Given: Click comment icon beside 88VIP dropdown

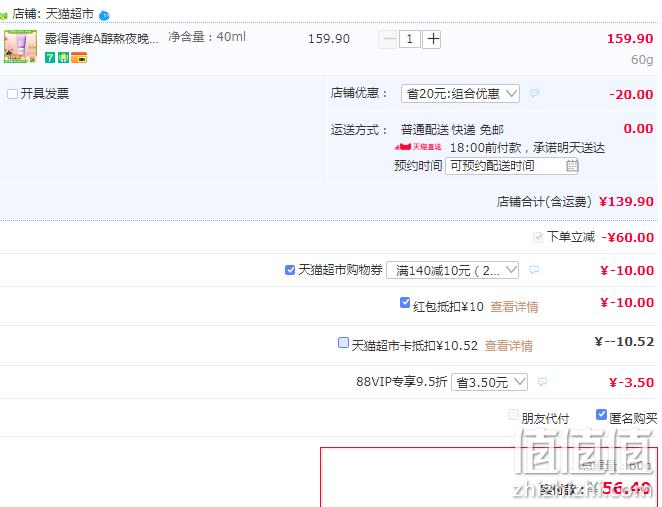Looking at the screenshot, I should tap(543, 382).
